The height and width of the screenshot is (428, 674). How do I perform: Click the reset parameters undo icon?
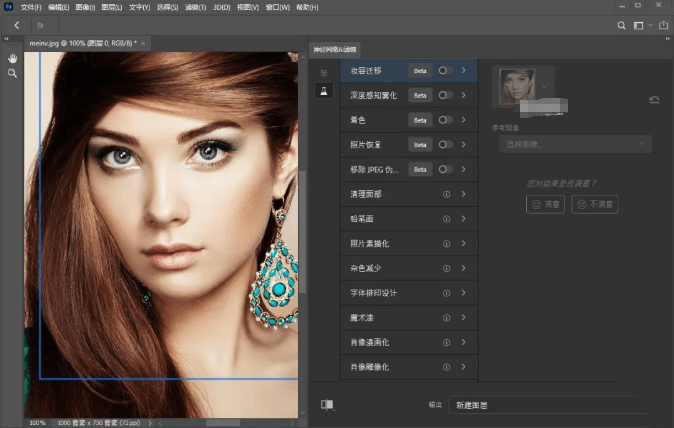[654, 100]
